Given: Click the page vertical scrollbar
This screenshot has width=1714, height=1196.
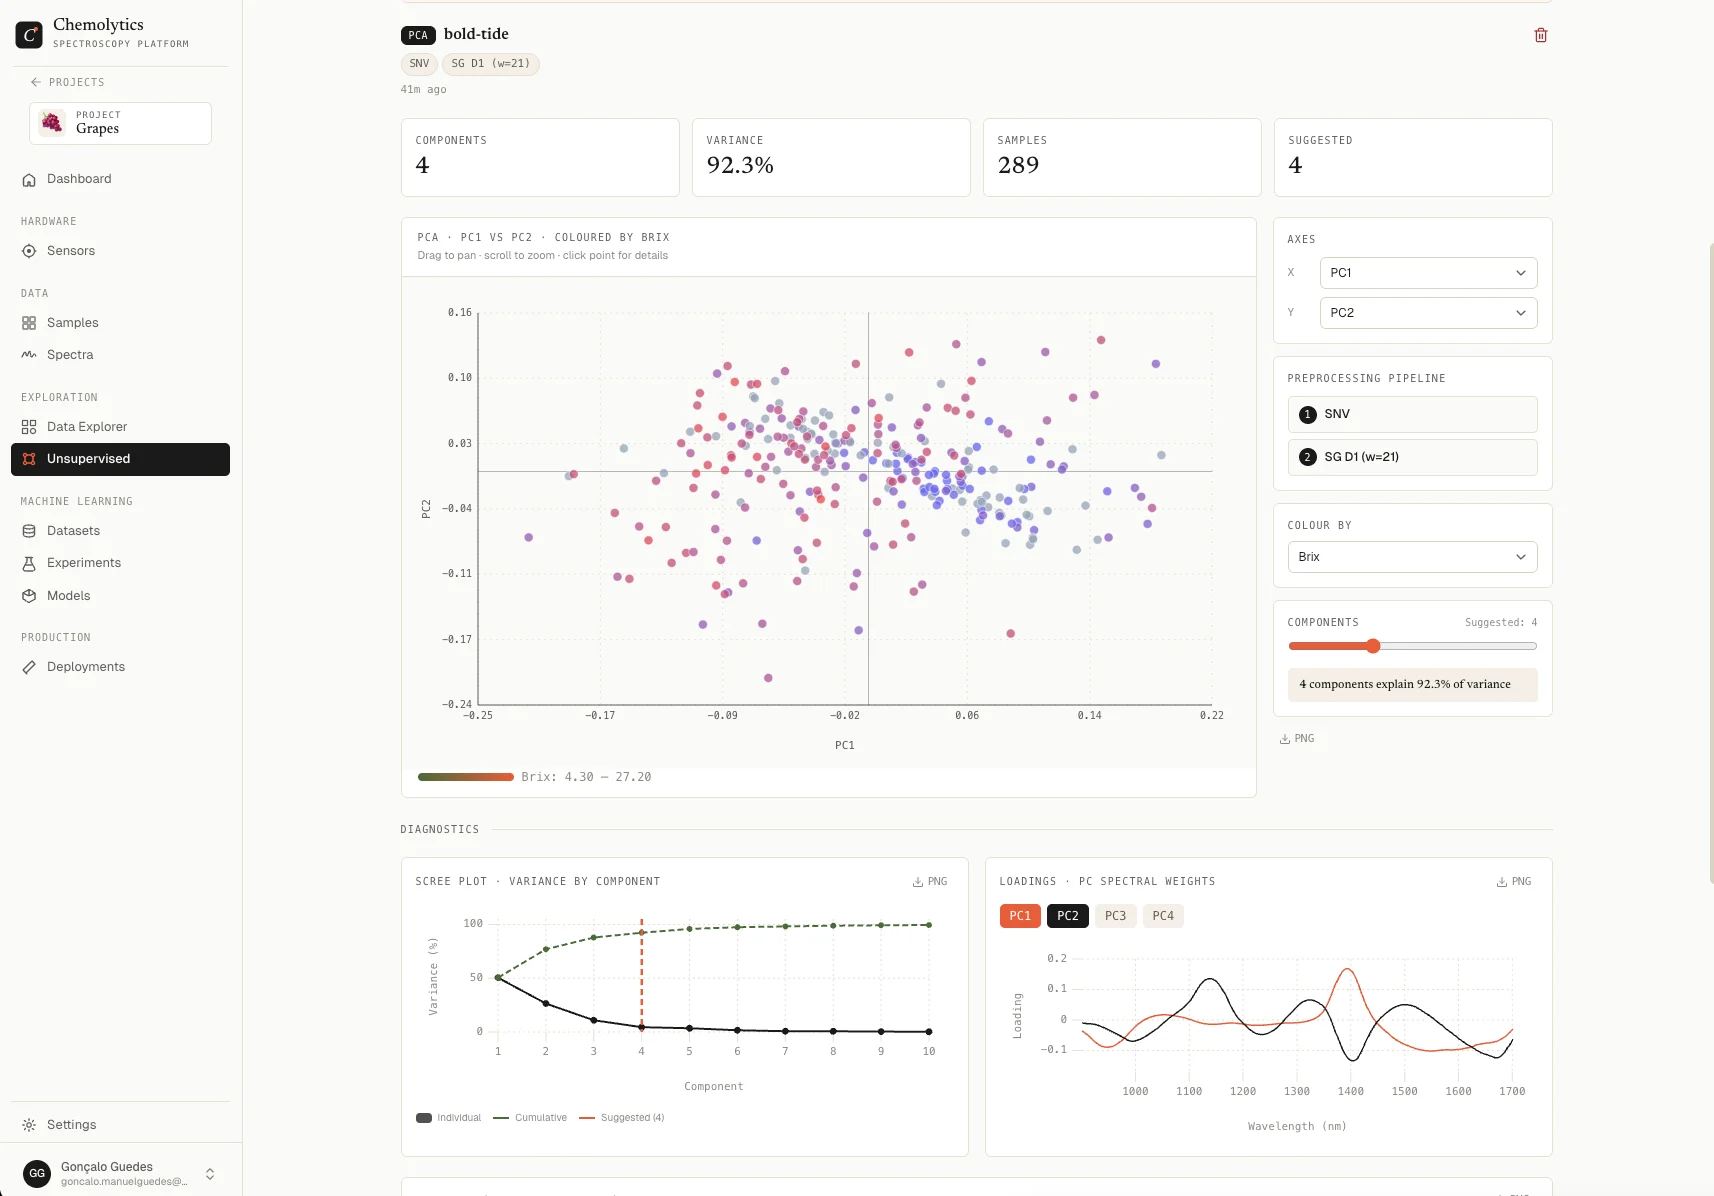Looking at the screenshot, I should (x=1710, y=563).
